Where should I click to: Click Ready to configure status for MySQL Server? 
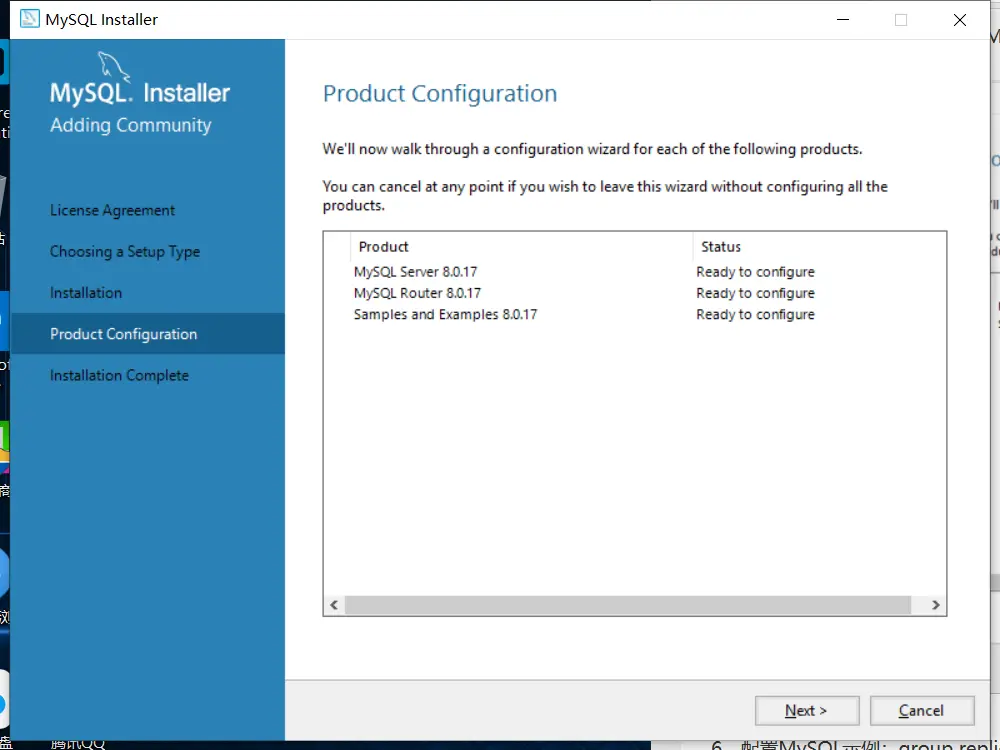point(755,272)
